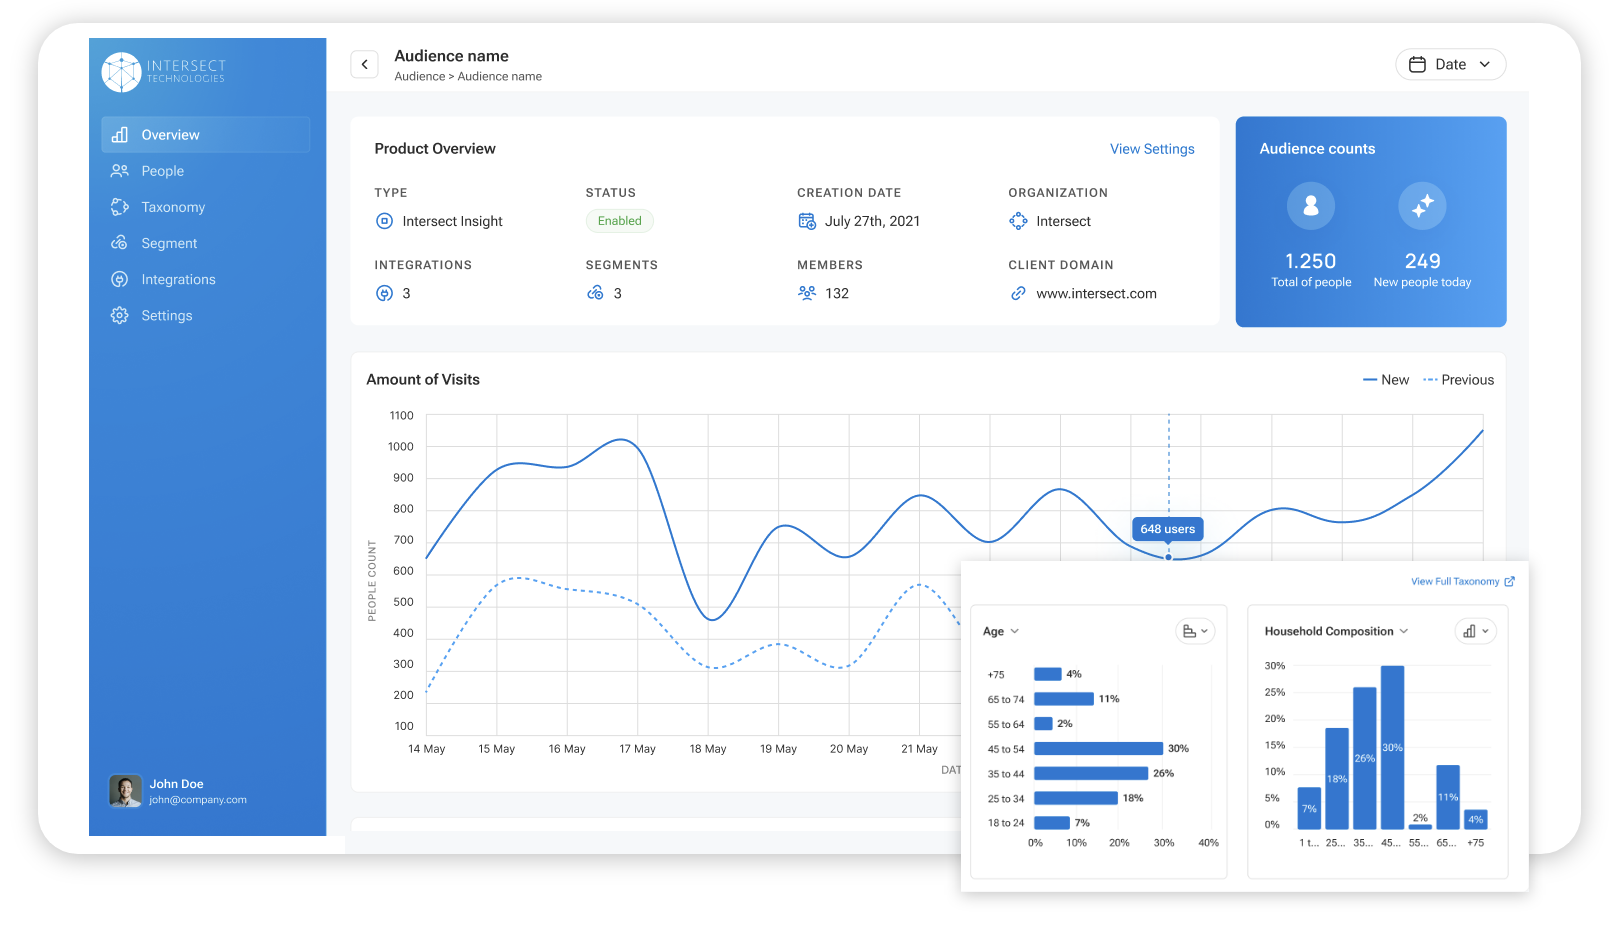1618x925 pixels.
Task: Click the July 27th, 2021 date text
Action: click(872, 221)
